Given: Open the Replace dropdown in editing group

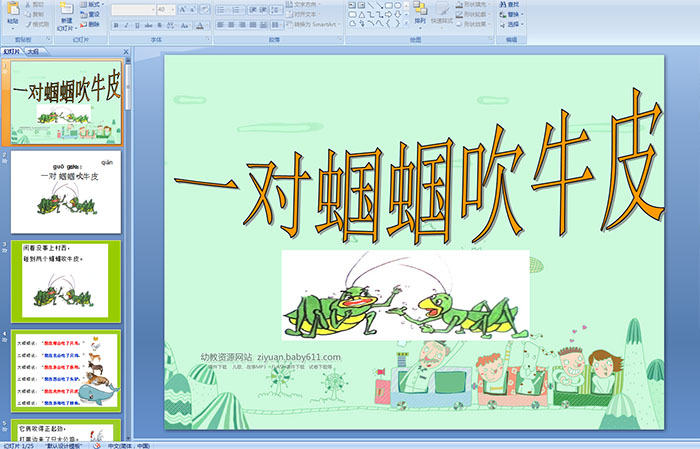Looking at the screenshot, I should coord(512,14).
